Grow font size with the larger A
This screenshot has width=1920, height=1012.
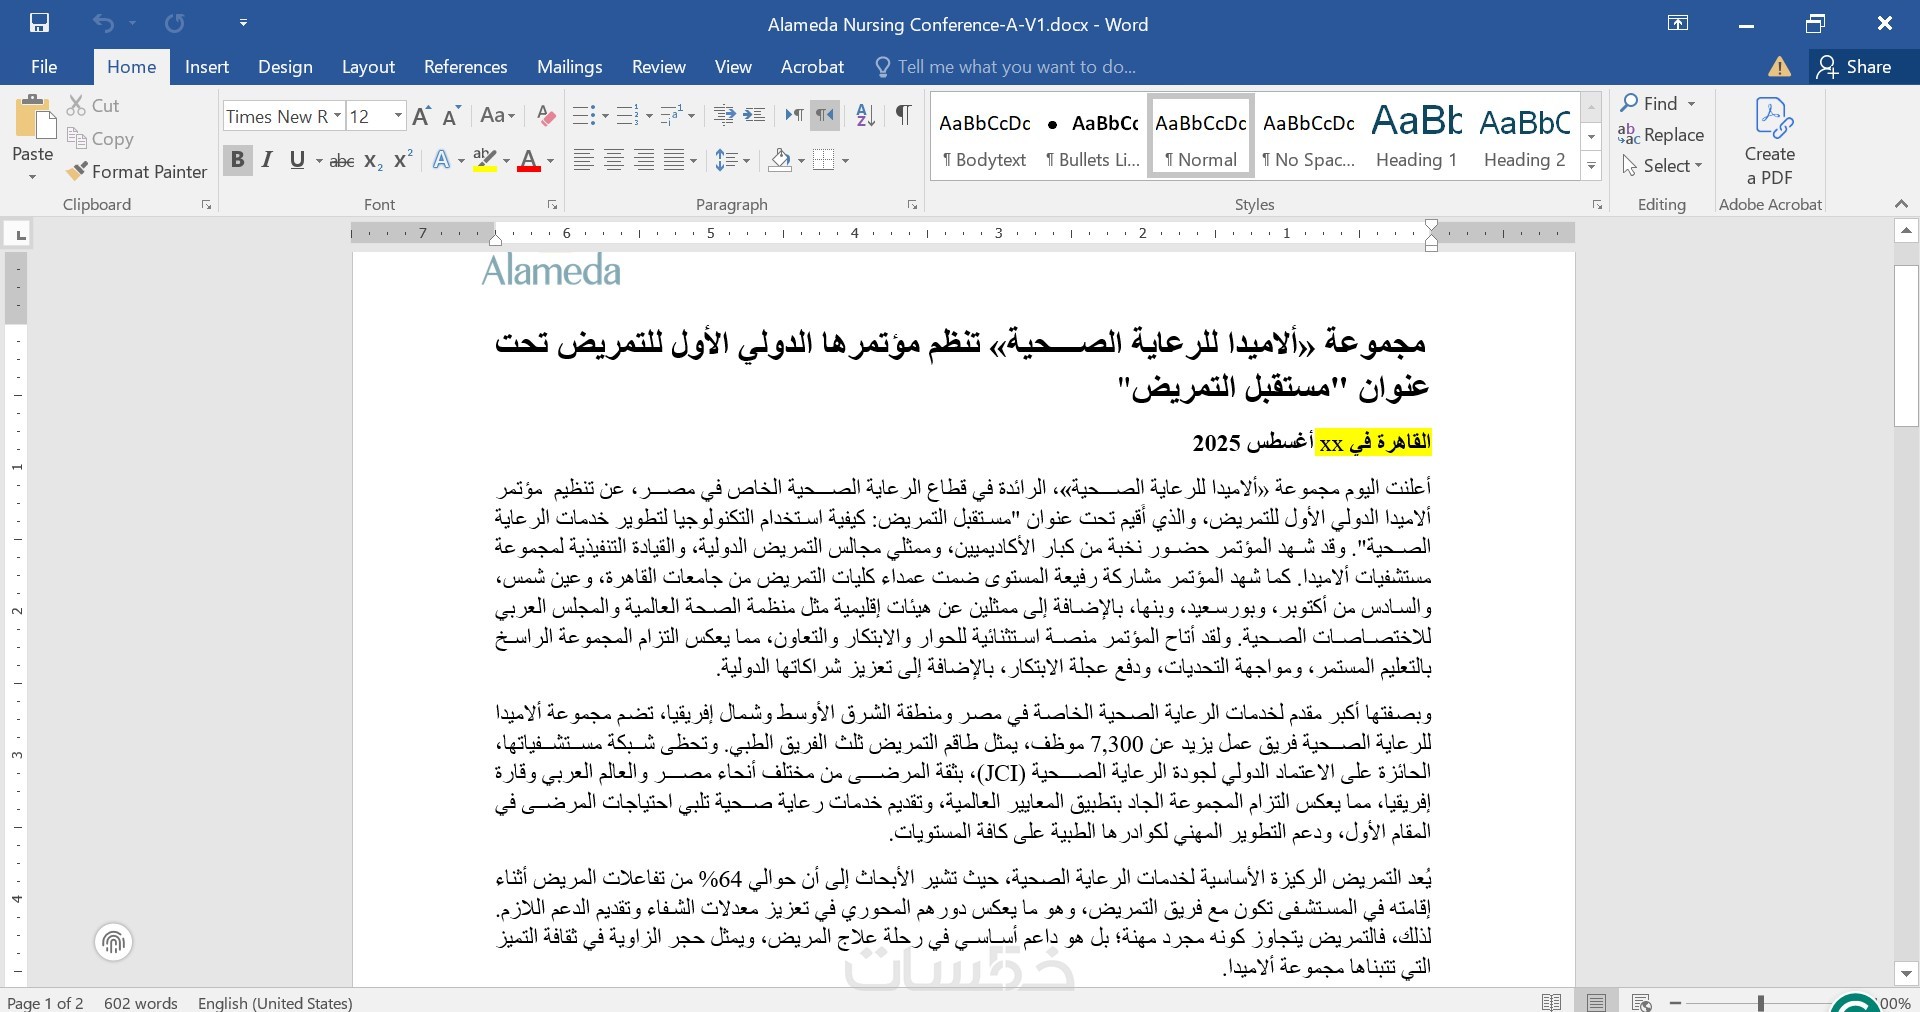click(422, 116)
